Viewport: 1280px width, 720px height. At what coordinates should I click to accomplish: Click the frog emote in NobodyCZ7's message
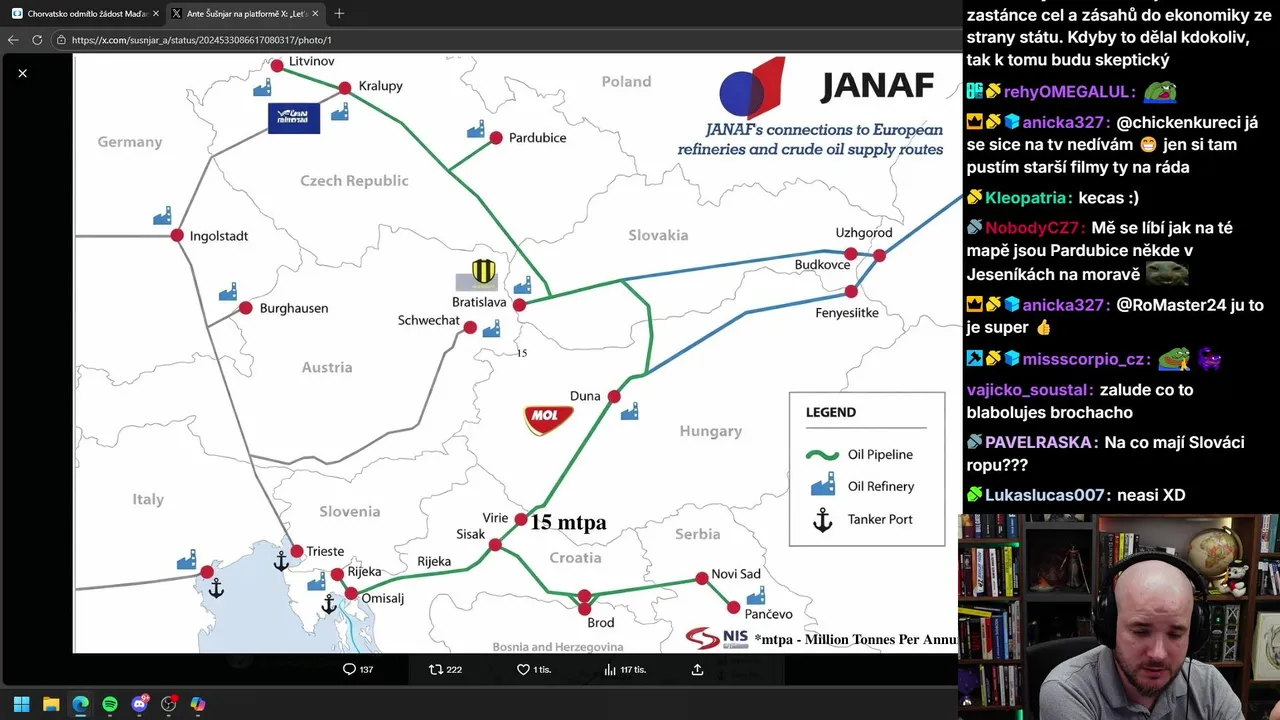point(1167,273)
